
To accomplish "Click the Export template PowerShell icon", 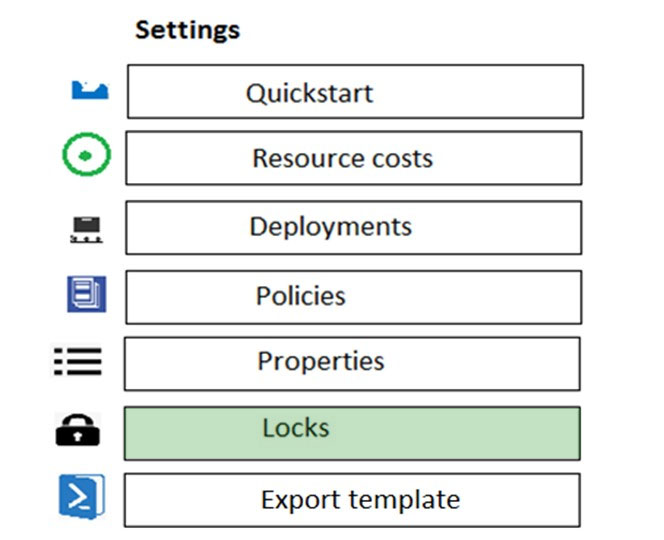I will (82, 496).
